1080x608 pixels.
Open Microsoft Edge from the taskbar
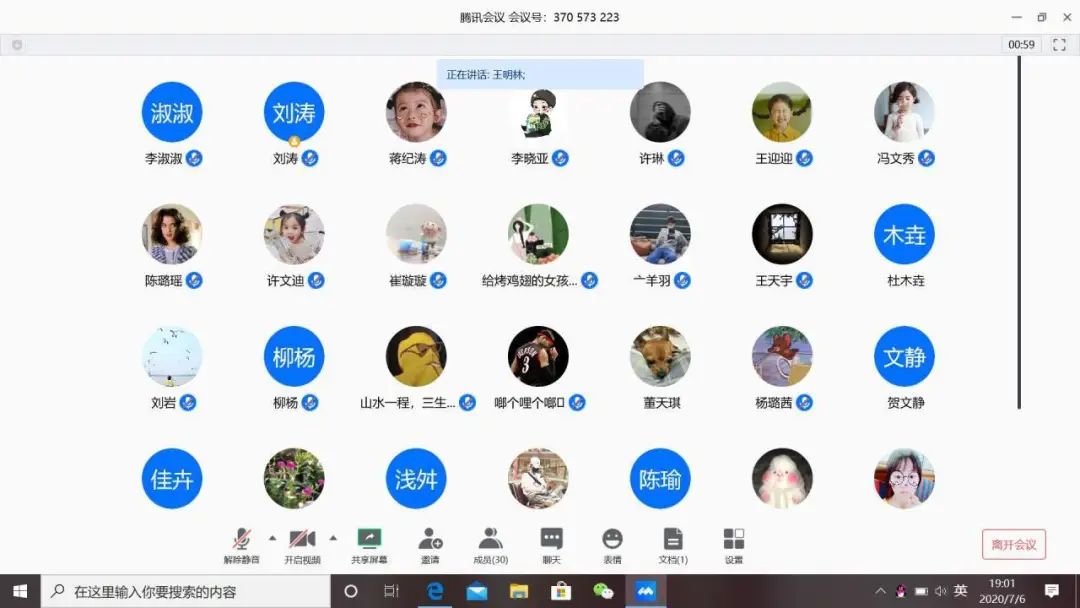[435, 591]
